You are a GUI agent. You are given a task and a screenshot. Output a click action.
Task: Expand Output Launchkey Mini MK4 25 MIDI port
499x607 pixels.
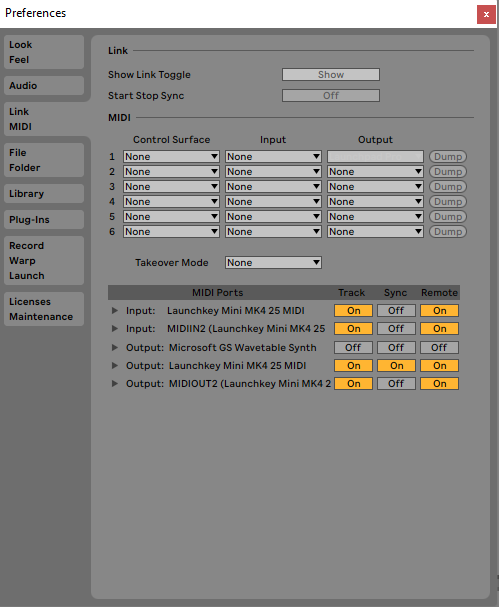115,365
